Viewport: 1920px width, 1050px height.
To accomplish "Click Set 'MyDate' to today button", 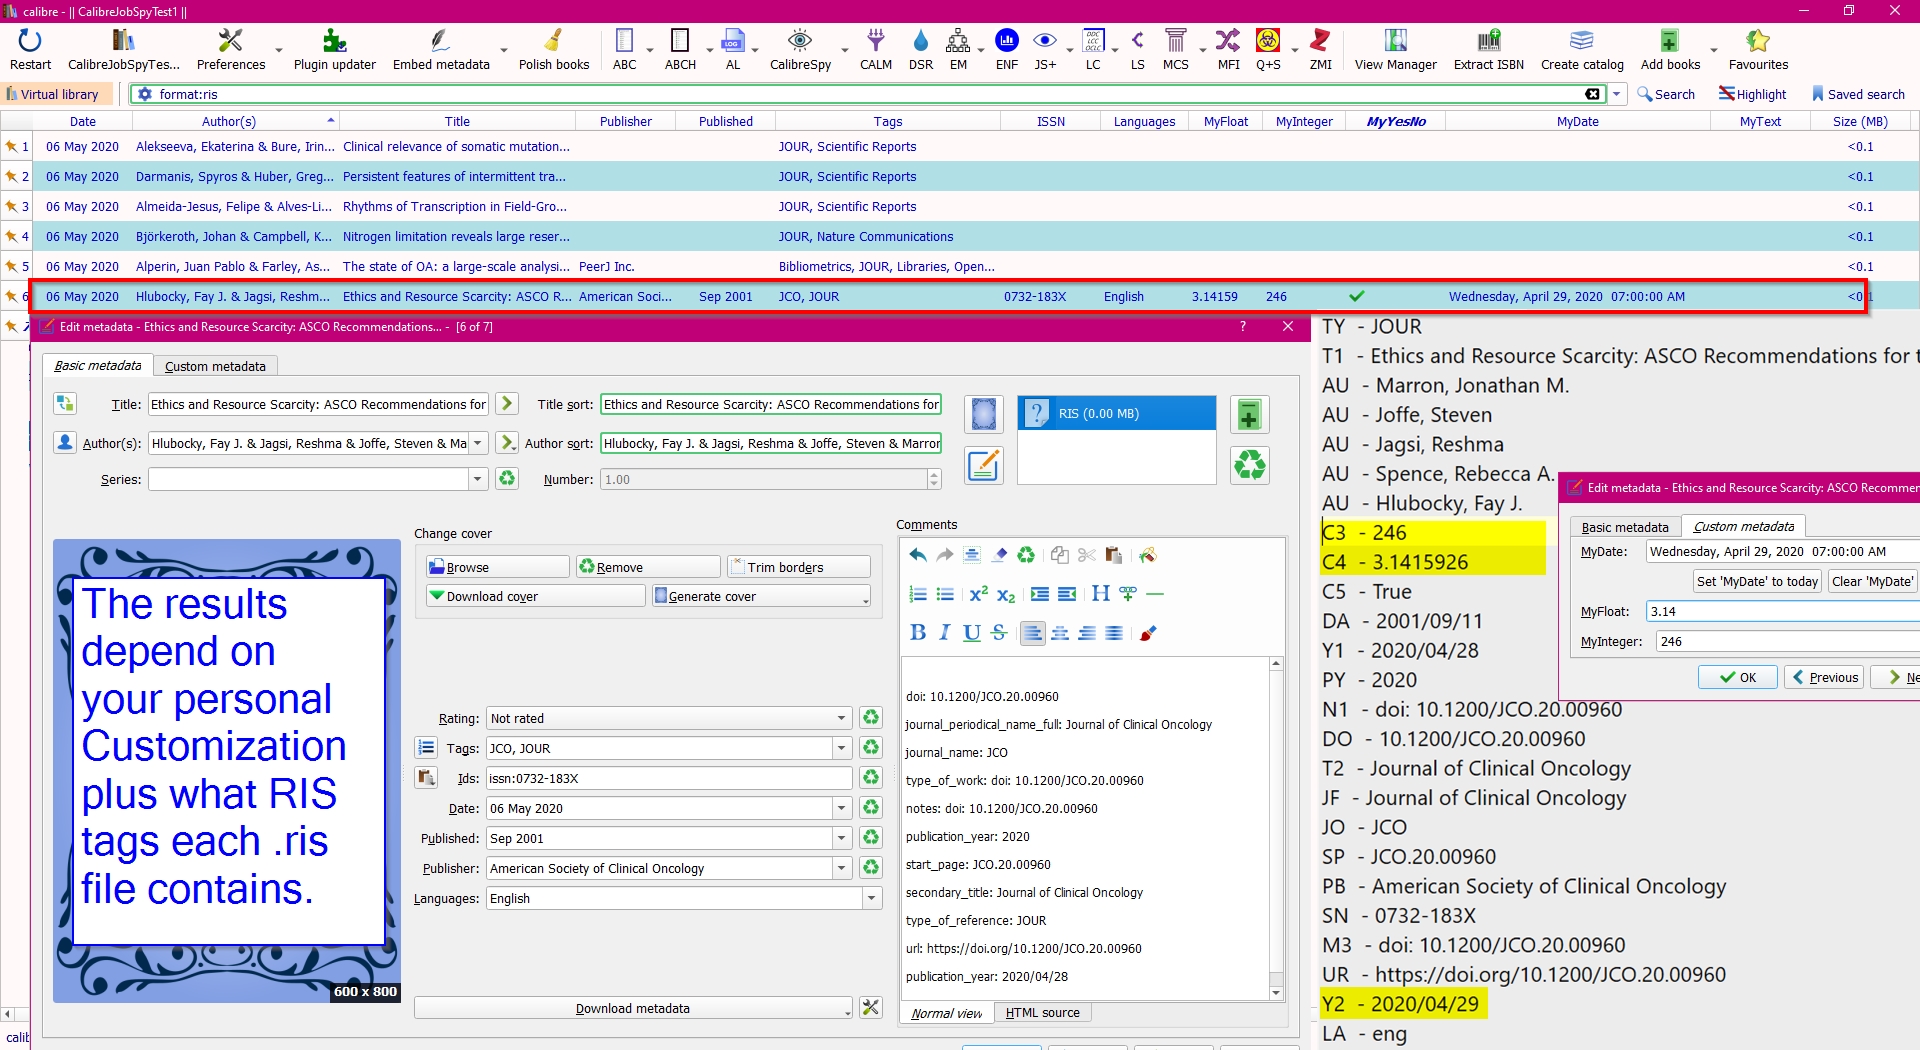I will [x=1757, y=581].
